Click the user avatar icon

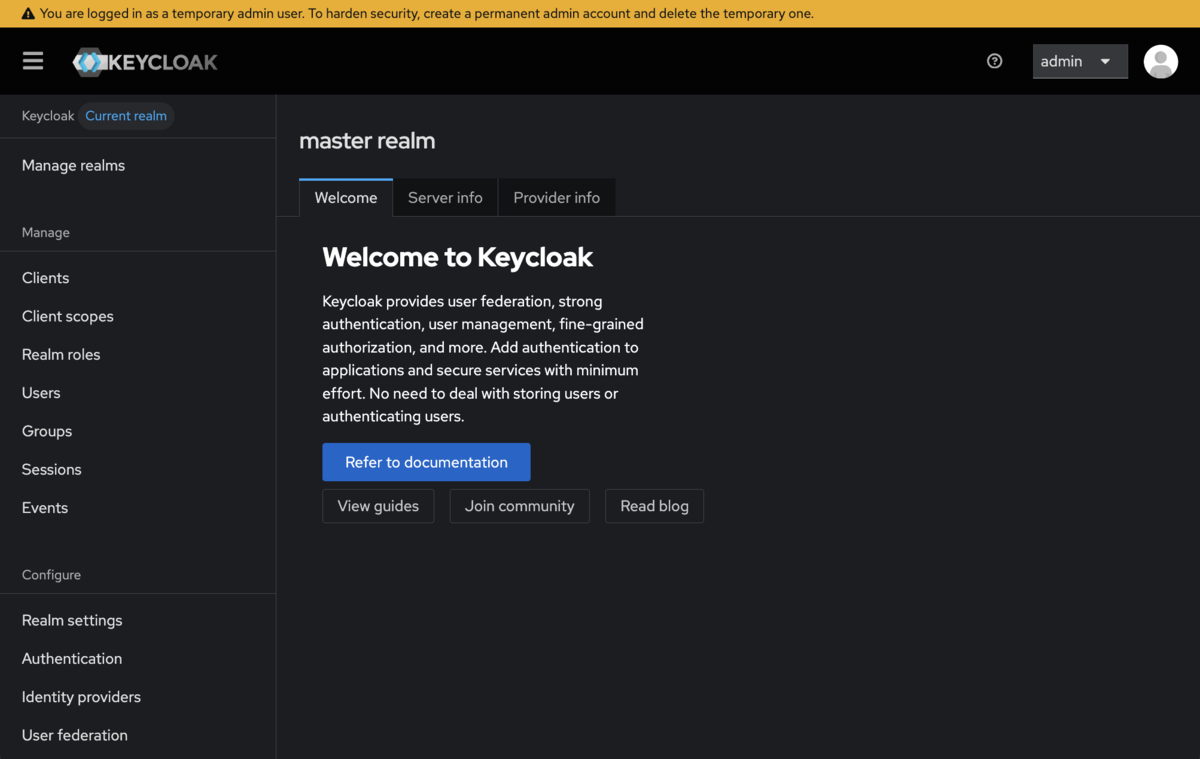click(1160, 61)
